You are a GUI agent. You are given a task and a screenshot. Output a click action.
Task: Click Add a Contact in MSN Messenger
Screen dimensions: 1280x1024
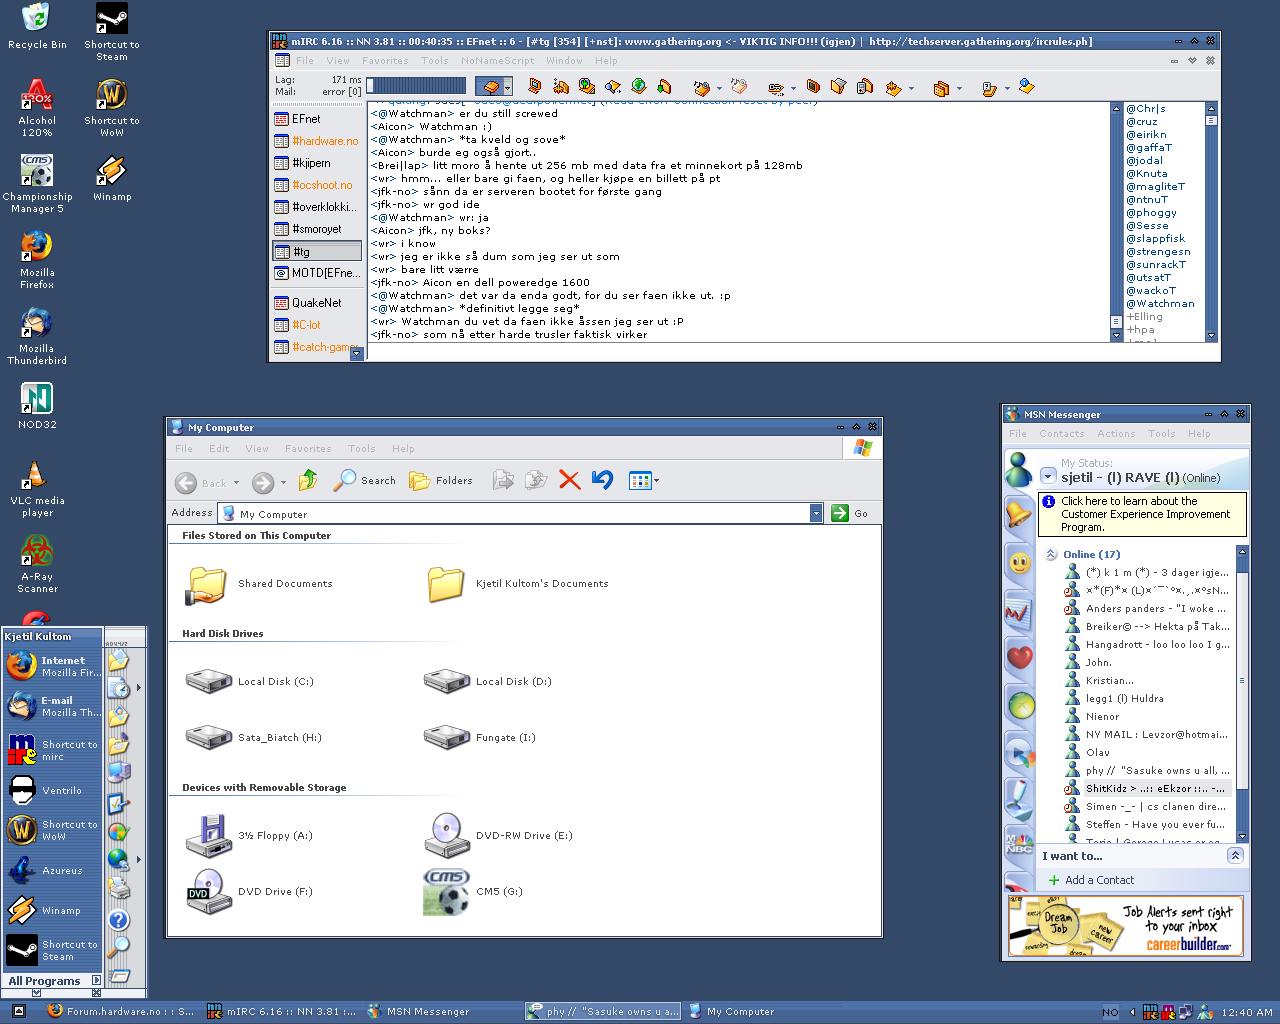[1090, 880]
